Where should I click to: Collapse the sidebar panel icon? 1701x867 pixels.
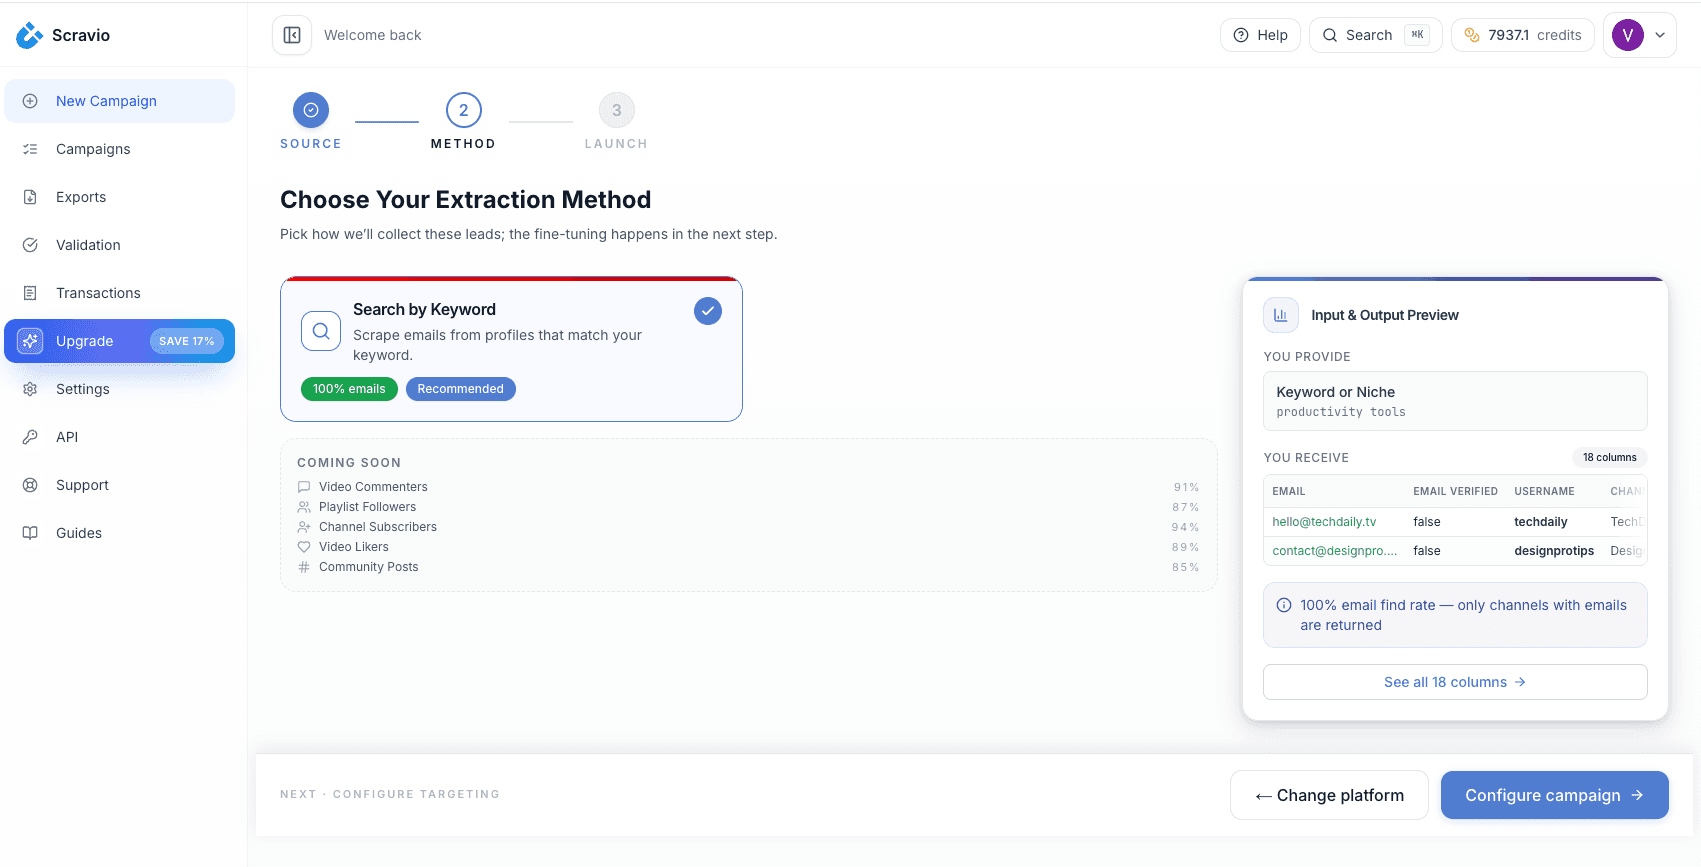pyautogui.click(x=292, y=35)
